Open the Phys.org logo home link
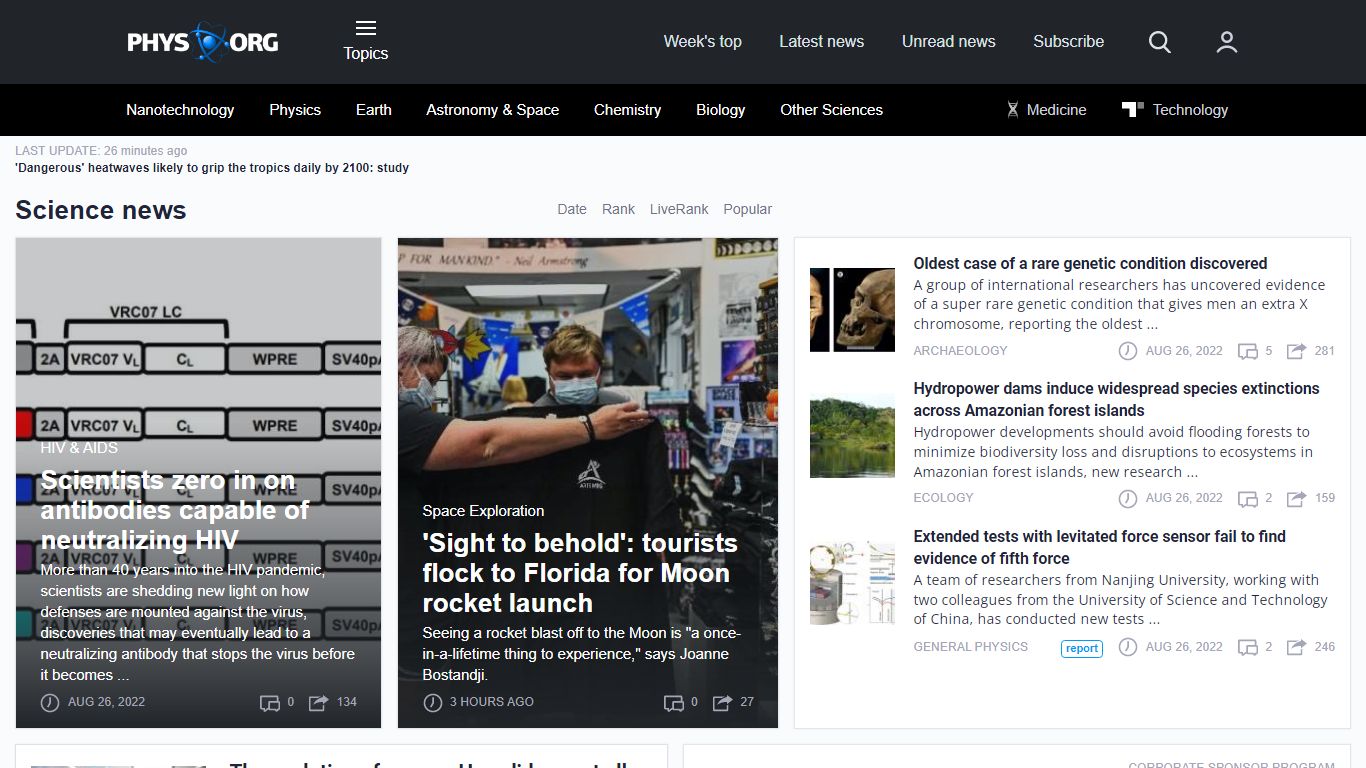This screenshot has height=768, width=1366. [x=203, y=42]
